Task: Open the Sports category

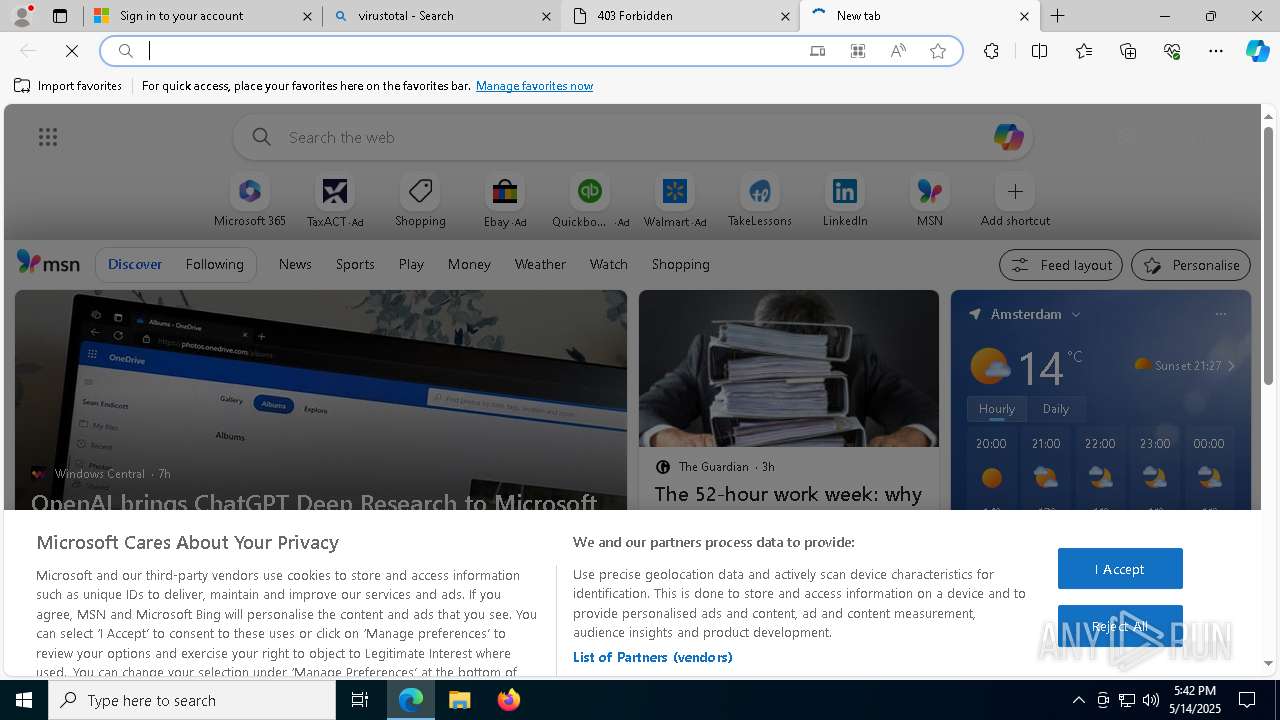Action: point(355,264)
